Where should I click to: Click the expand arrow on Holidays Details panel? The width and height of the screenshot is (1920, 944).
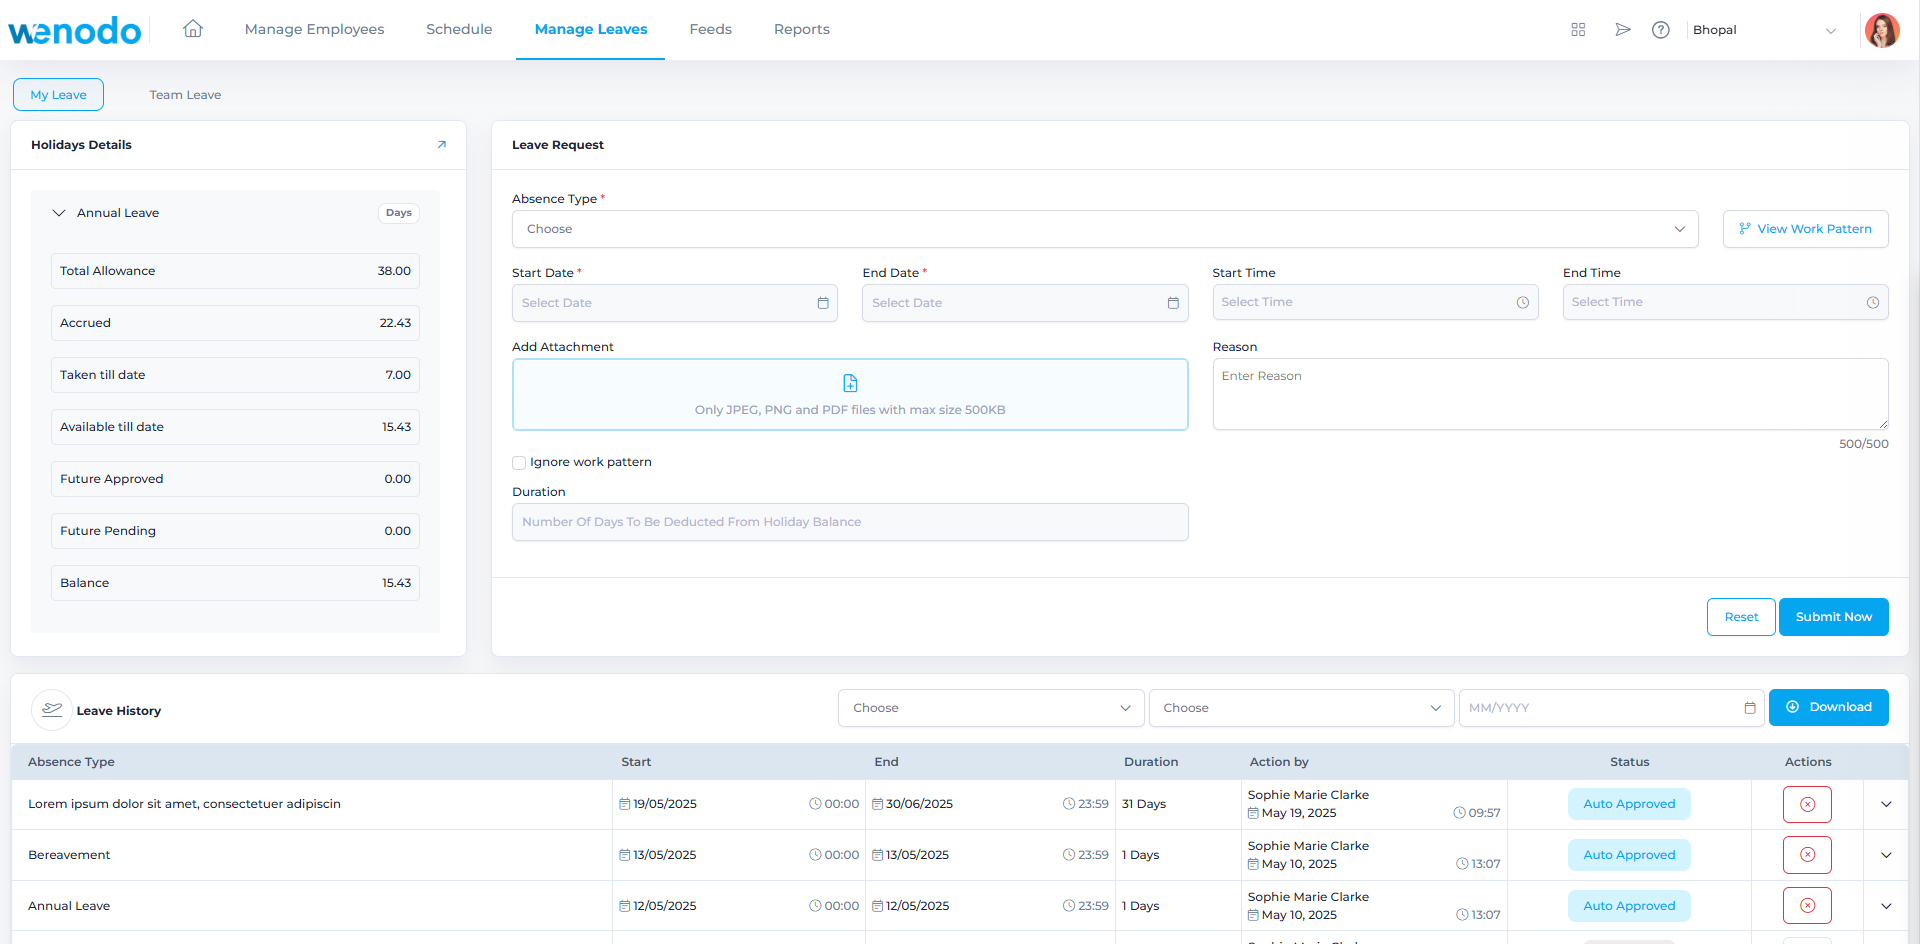pos(441,144)
